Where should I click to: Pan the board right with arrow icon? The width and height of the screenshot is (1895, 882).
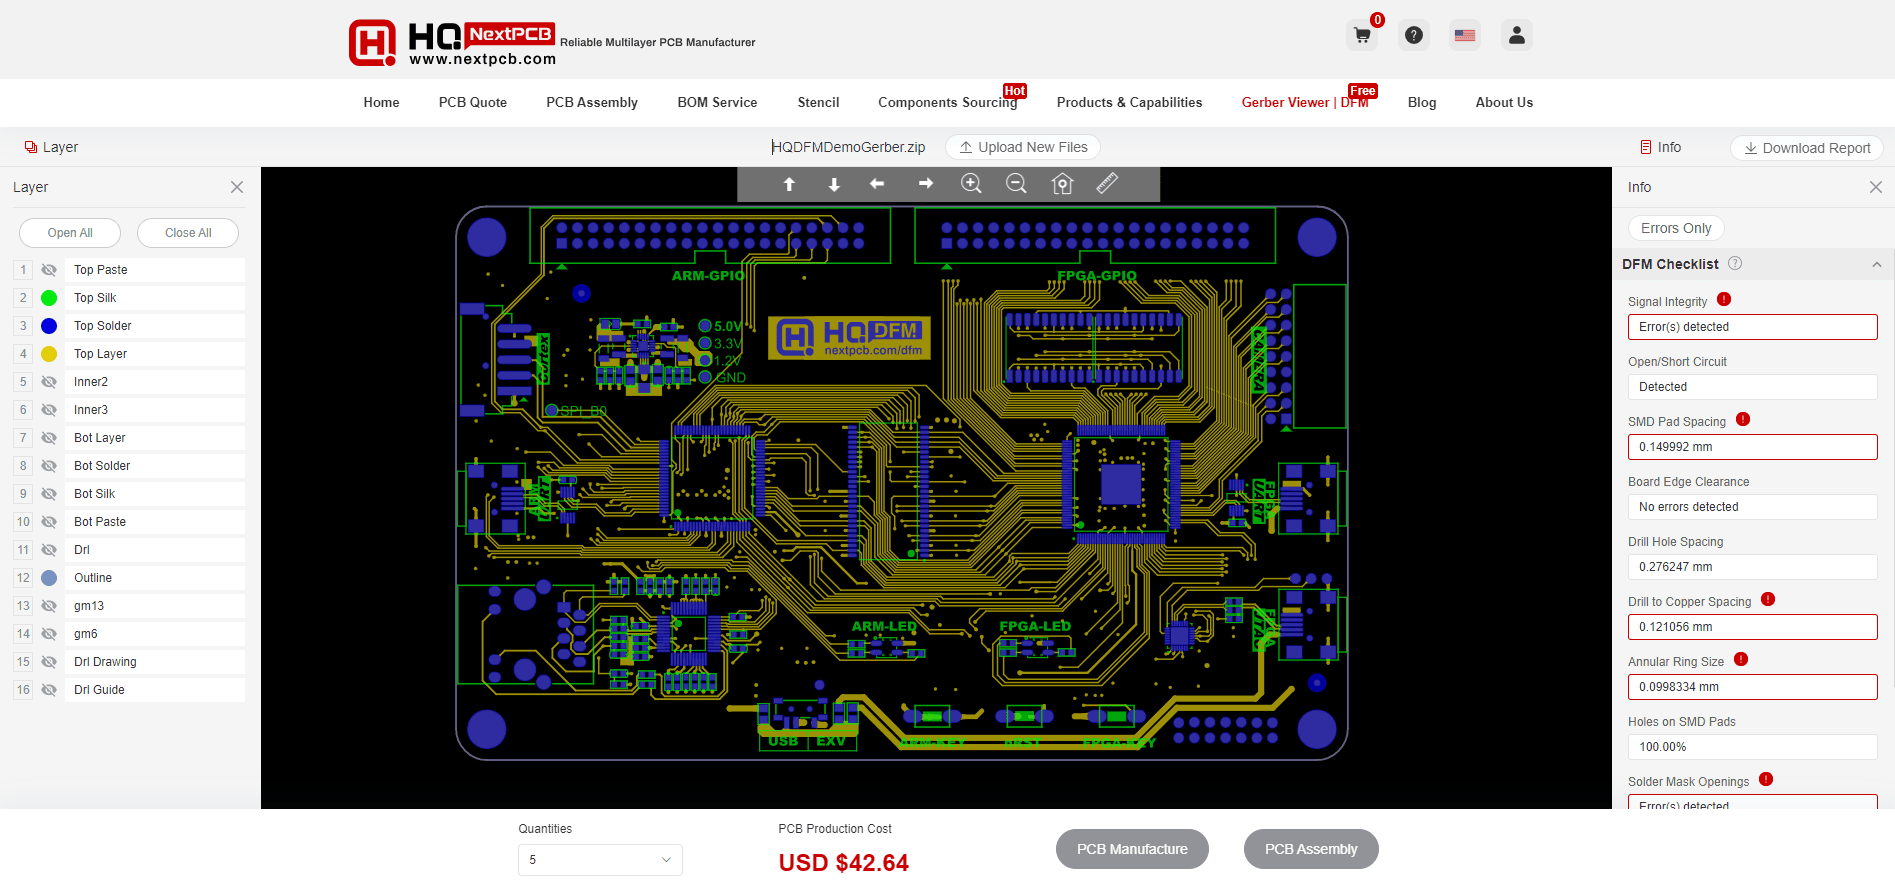925,184
